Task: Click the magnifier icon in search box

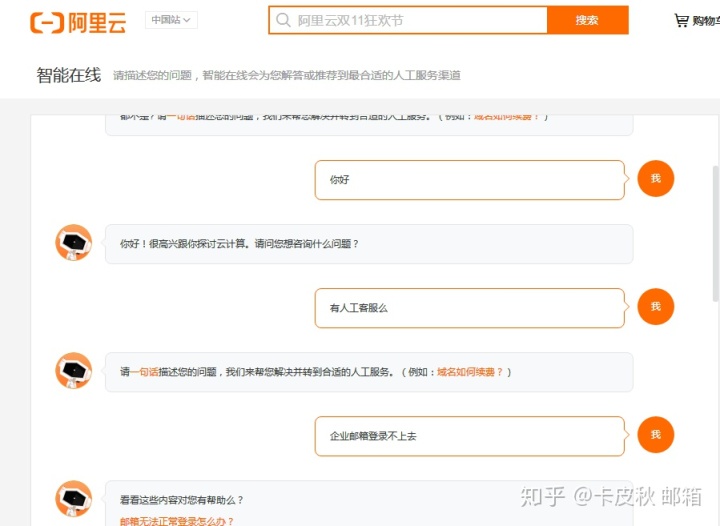Action: [284, 20]
